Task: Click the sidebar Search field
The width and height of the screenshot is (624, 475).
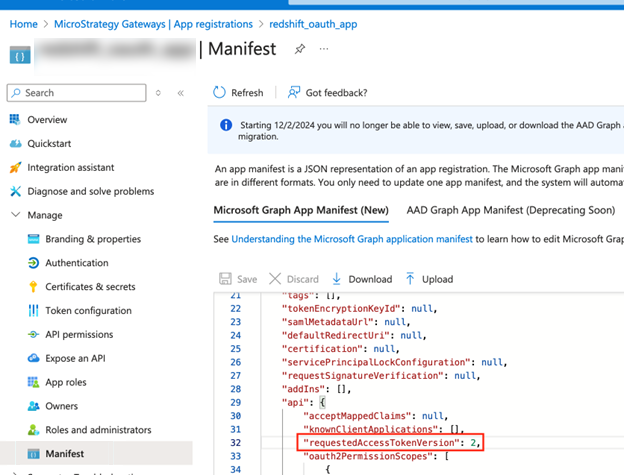Action: tap(80, 93)
